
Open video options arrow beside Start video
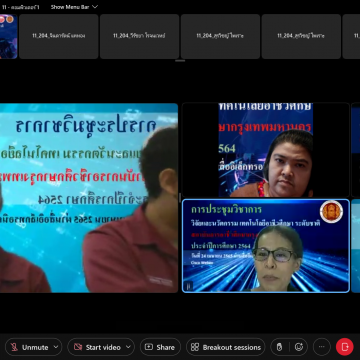[128, 347]
